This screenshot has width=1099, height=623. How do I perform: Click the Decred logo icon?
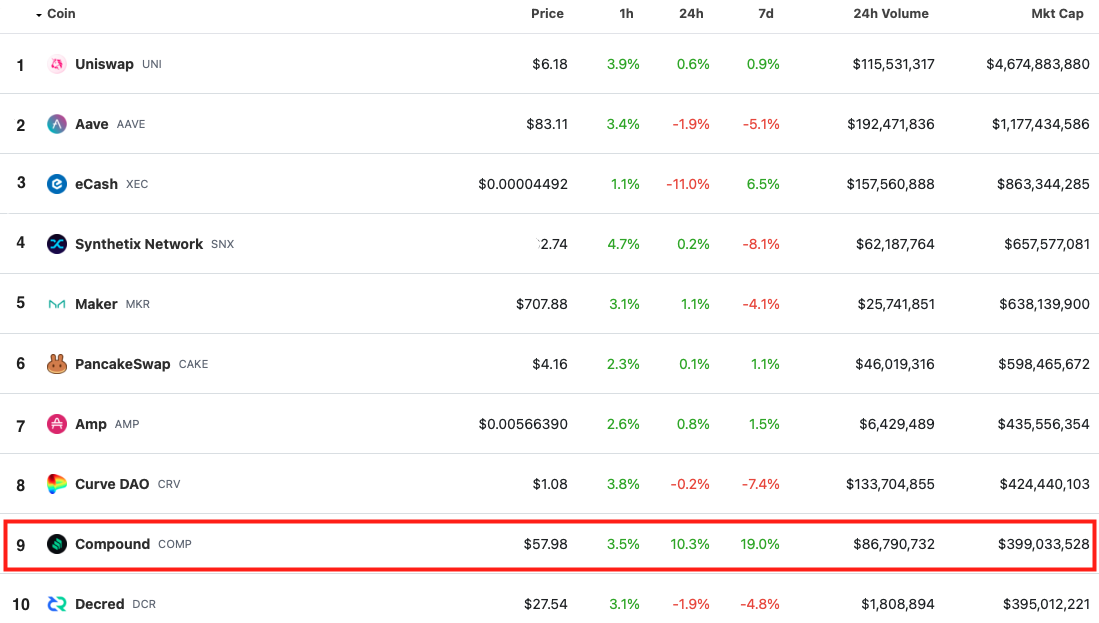(57, 603)
